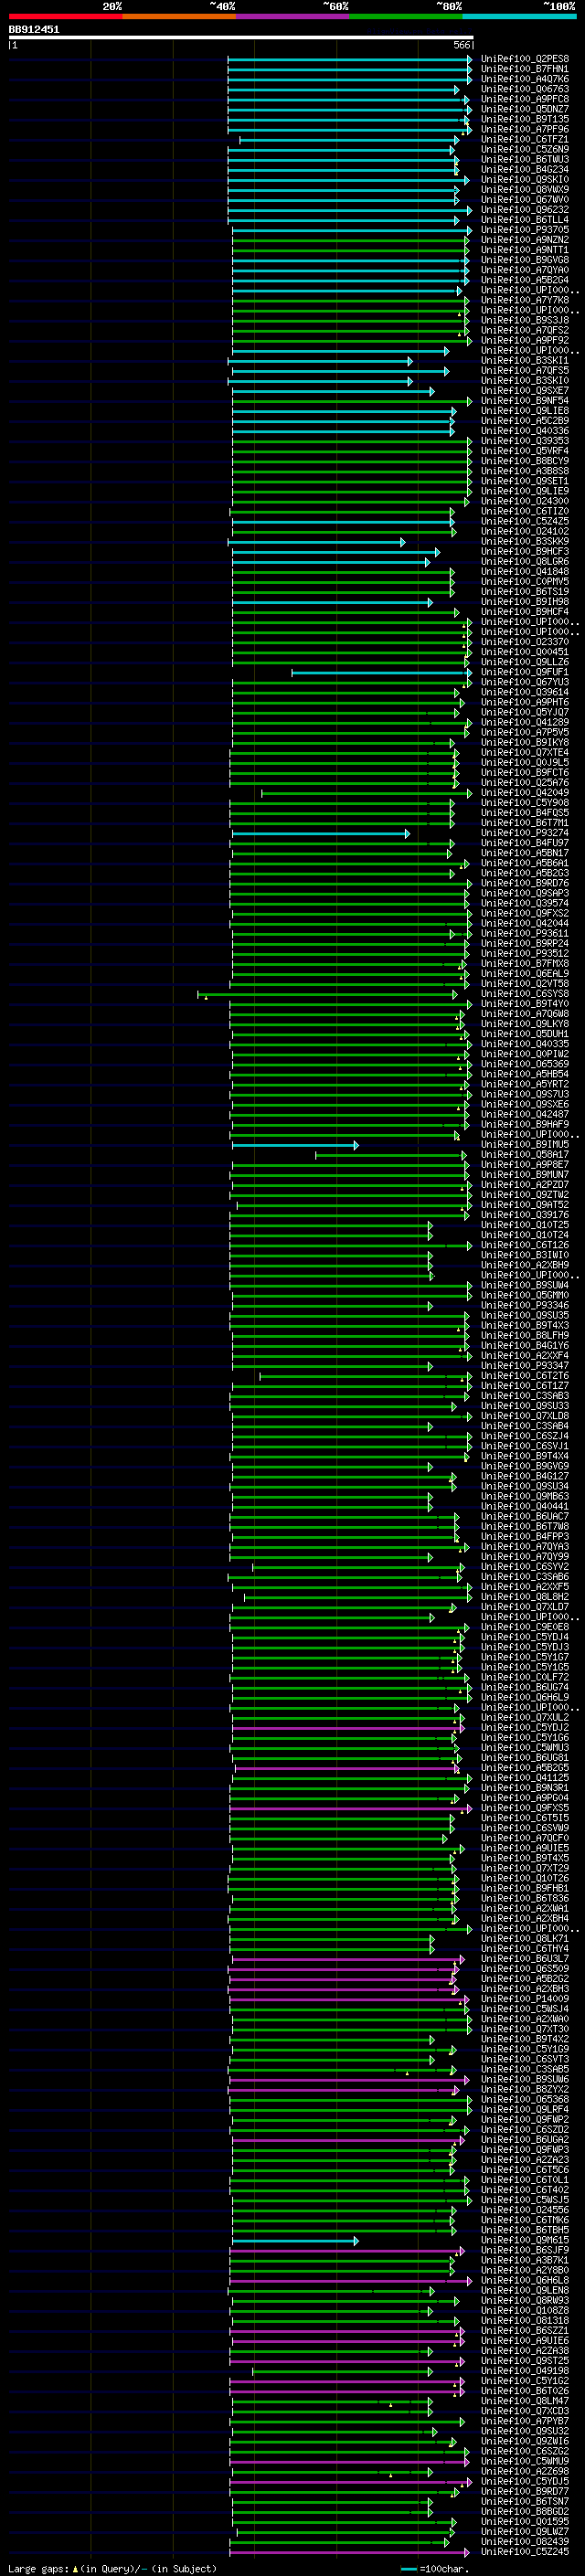Open hit UniRef100_A9PFC8
This screenshot has height=2576, width=585.
click(525, 99)
